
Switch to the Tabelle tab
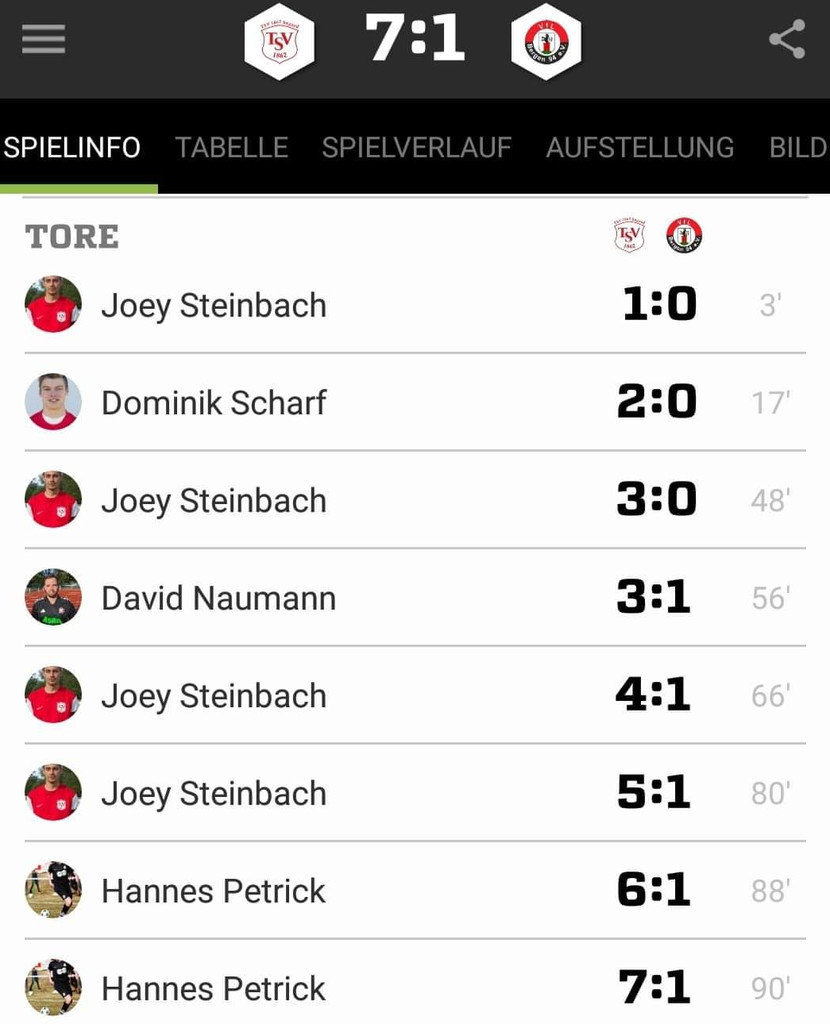click(231, 148)
